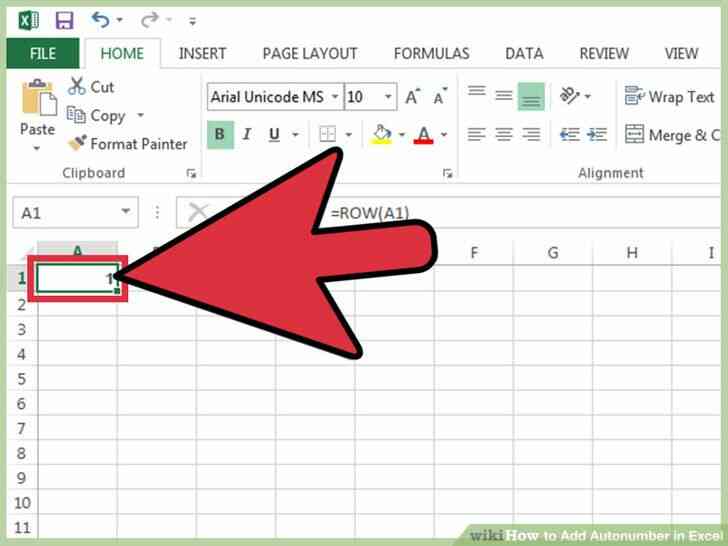Click the Paste clipboard icon
The width and height of the screenshot is (728, 546).
(x=39, y=97)
